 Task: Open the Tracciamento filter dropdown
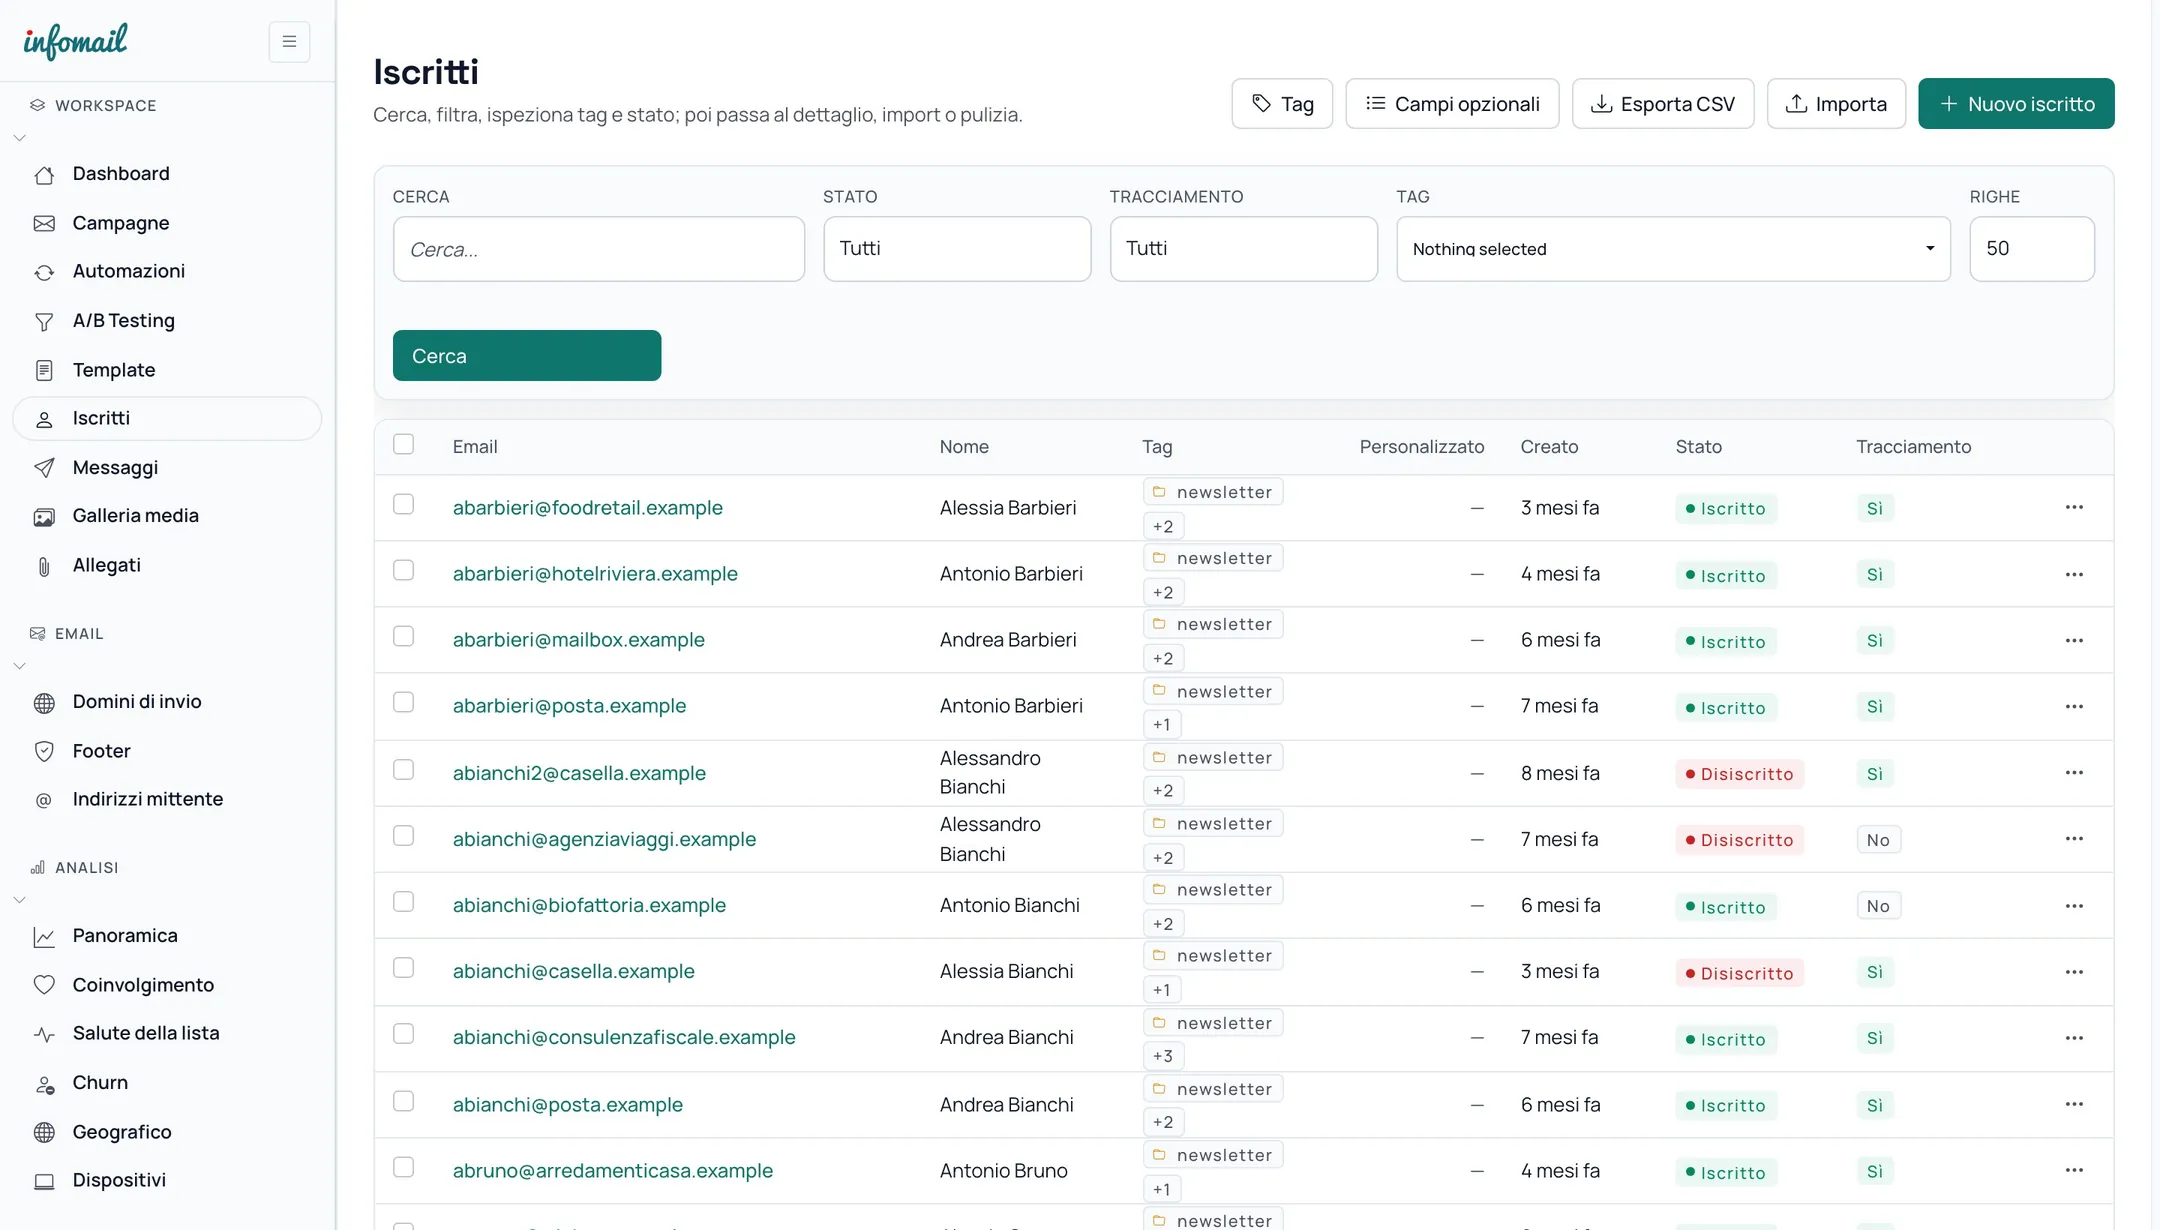(x=1243, y=249)
